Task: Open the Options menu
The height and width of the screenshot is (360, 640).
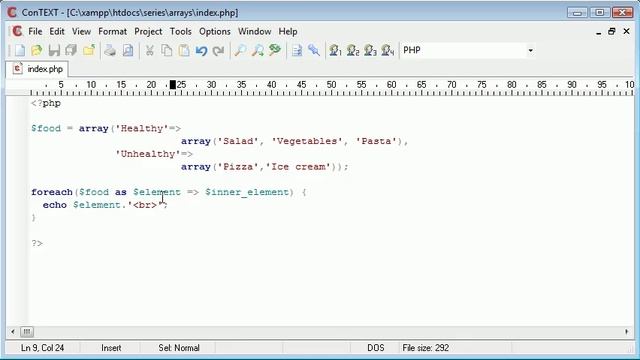Action: (x=215, y=31)
